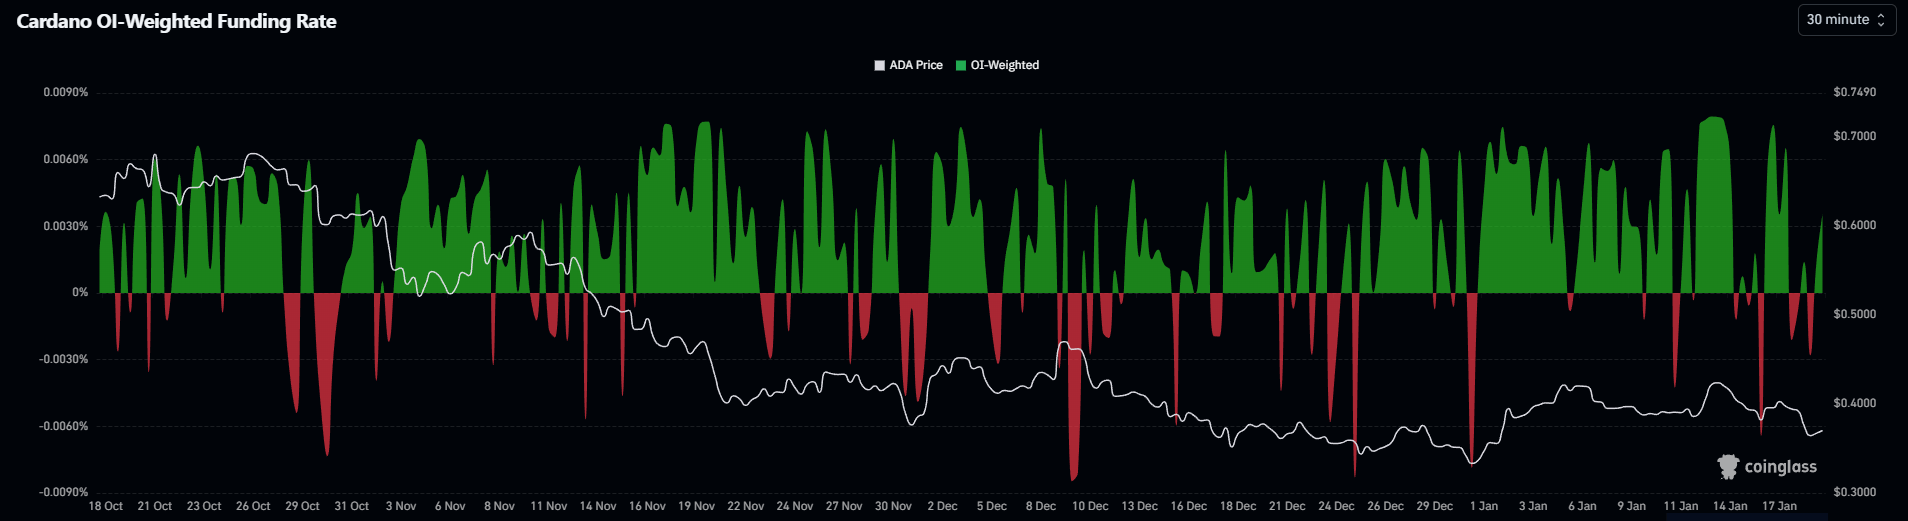Click the 30 Nov date label
This screenshot has width=1908, height=521.
894,506
